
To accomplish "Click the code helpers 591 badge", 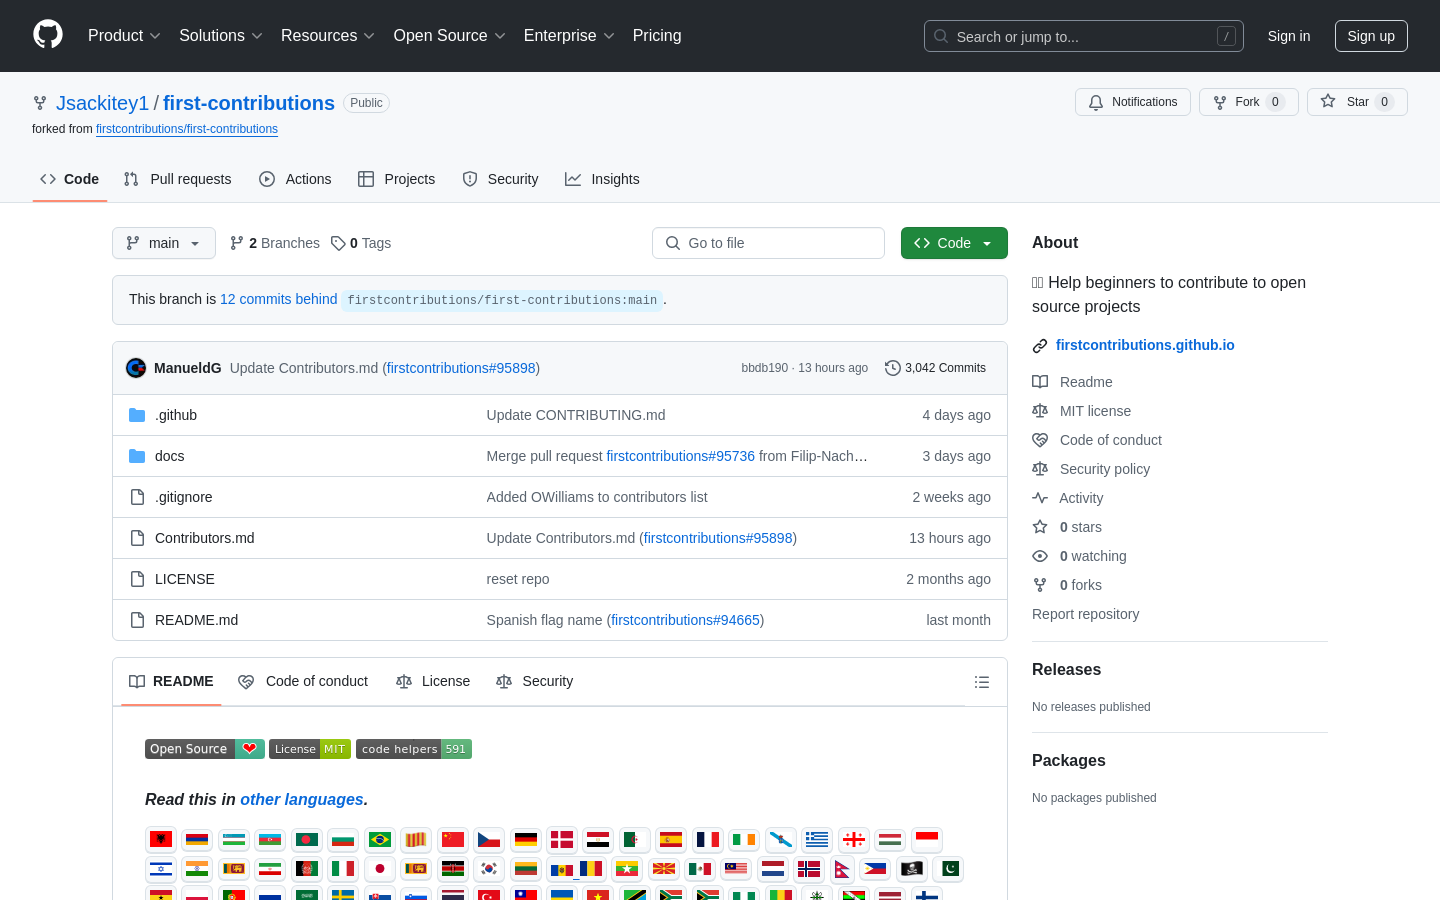I will [413, 749].
